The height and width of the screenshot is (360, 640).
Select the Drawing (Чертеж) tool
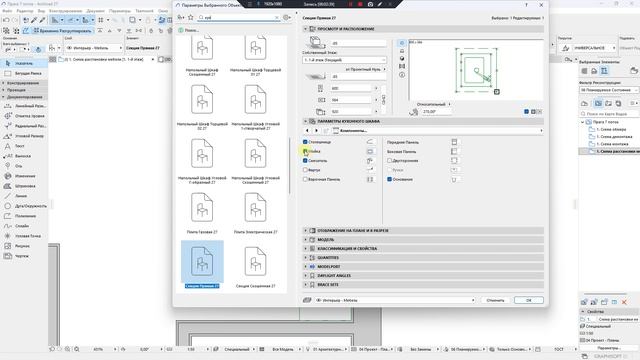(x=24, y=256)
